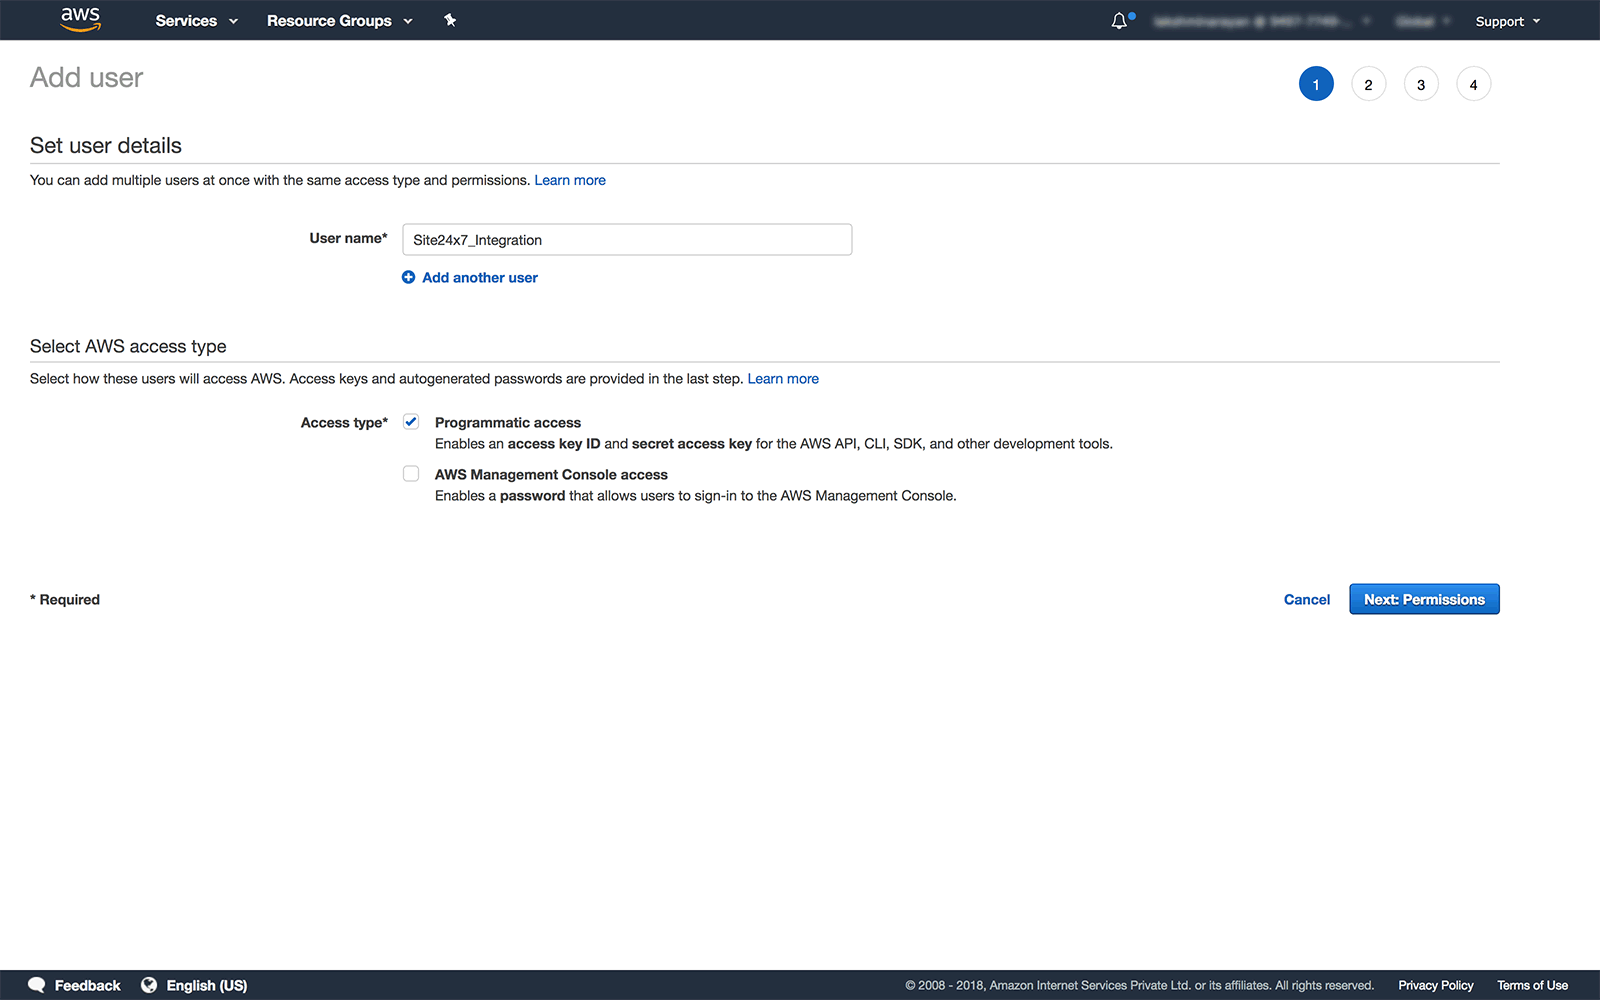1600x1000 pixels.
Task: Open the Learn more link about access types
Action: coord(783,378)
